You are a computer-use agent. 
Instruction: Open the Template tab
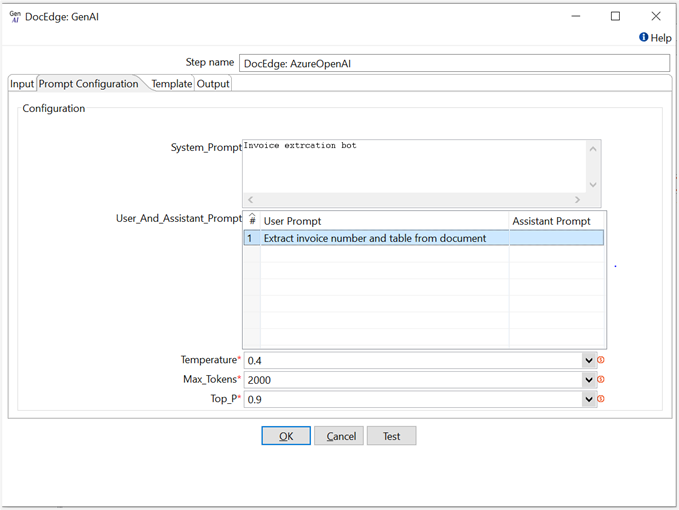(171, 84)
